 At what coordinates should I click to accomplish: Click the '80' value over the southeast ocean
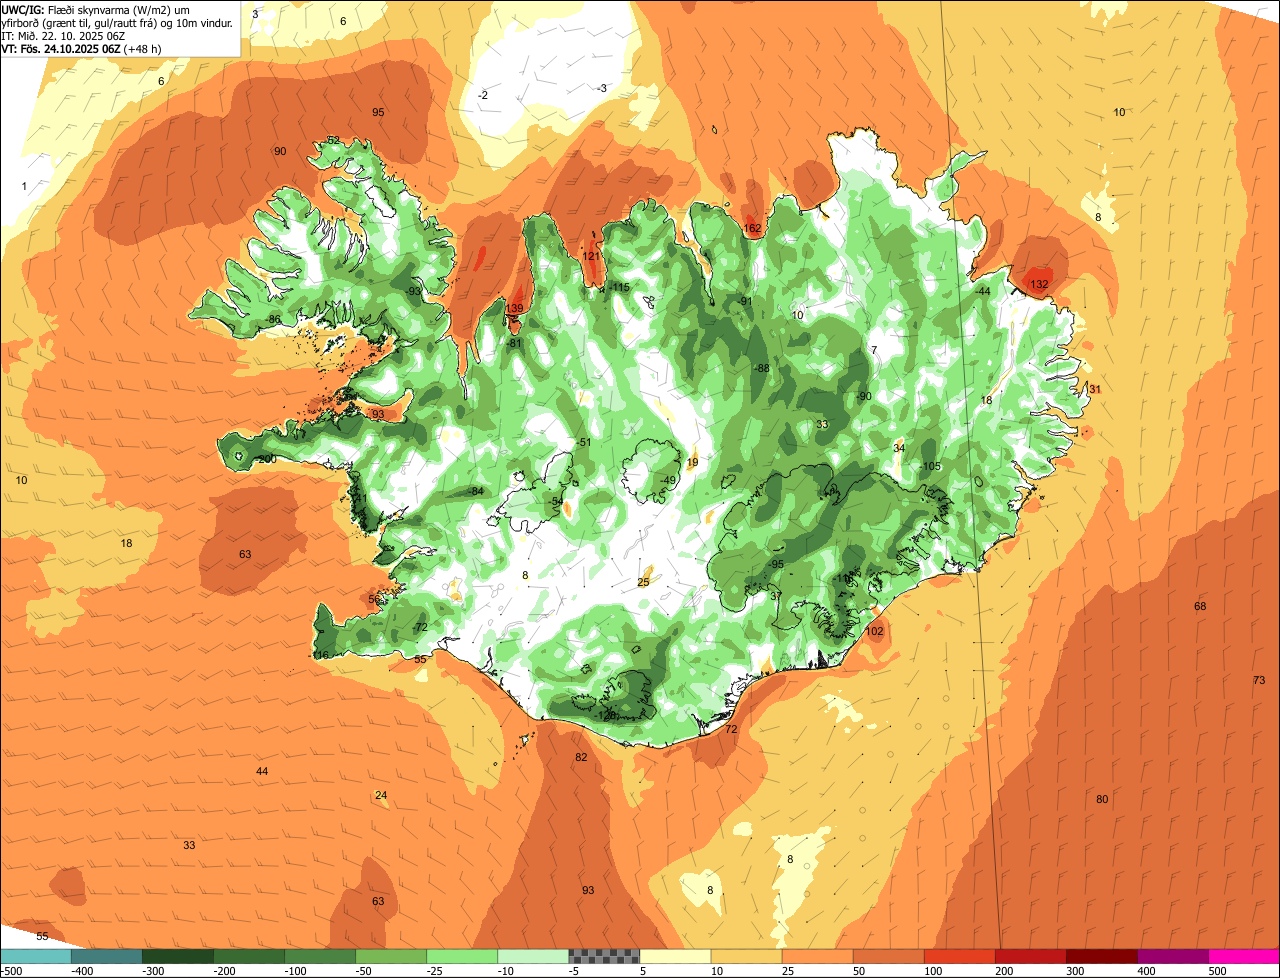click(1102, 799)
